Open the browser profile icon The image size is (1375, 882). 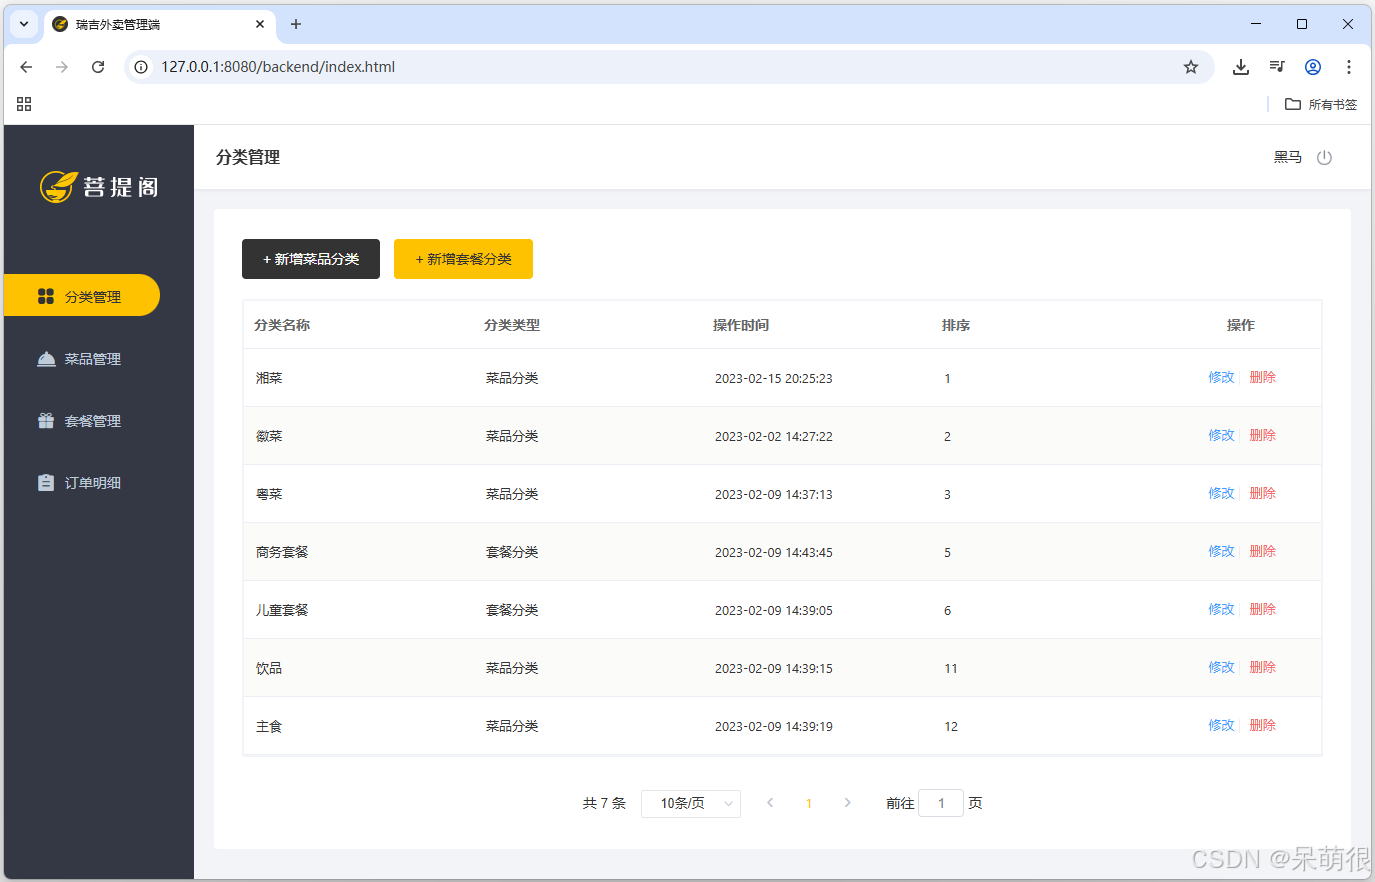1313,67
